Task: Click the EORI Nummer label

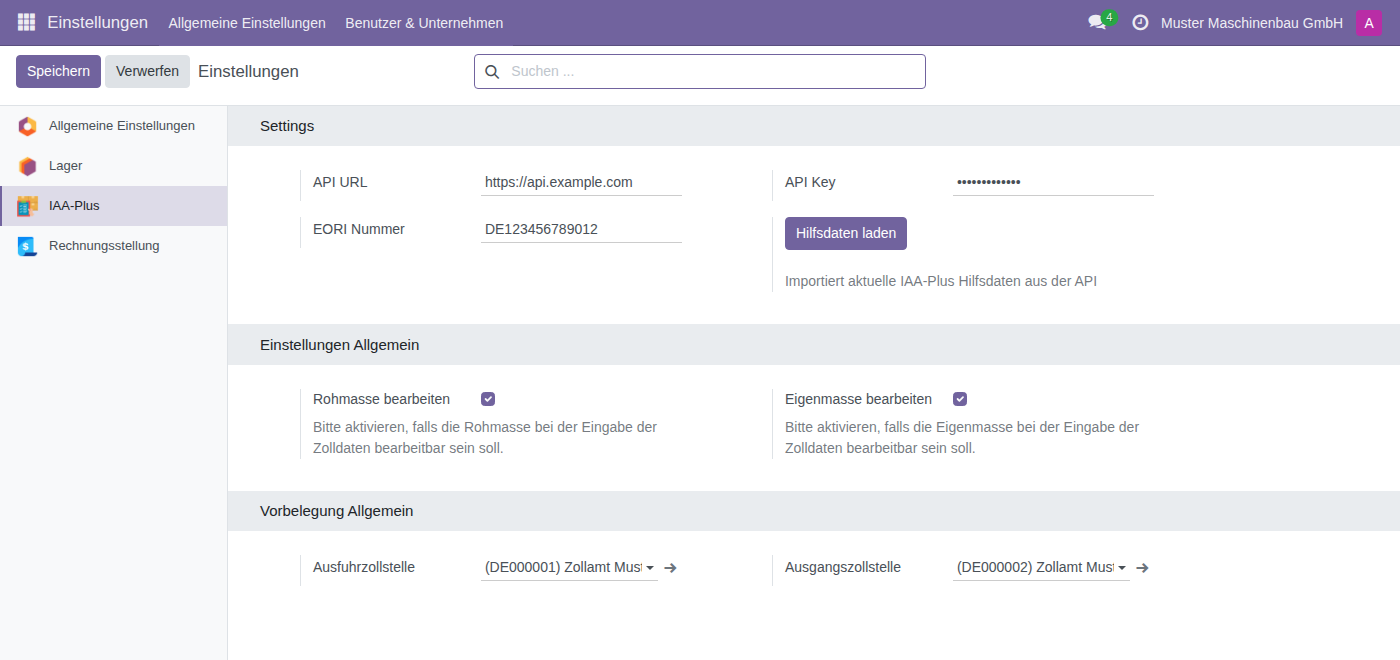Action: pos(359,229)
